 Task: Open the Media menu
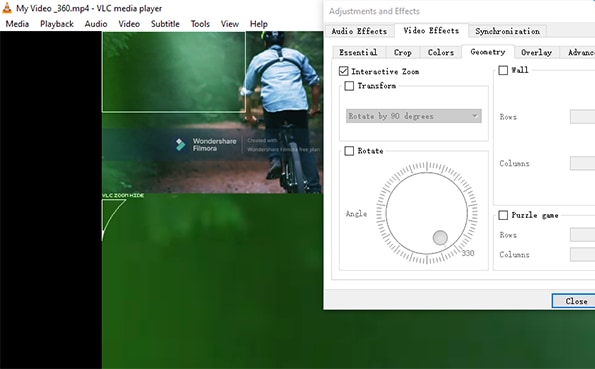click(17, 24)
